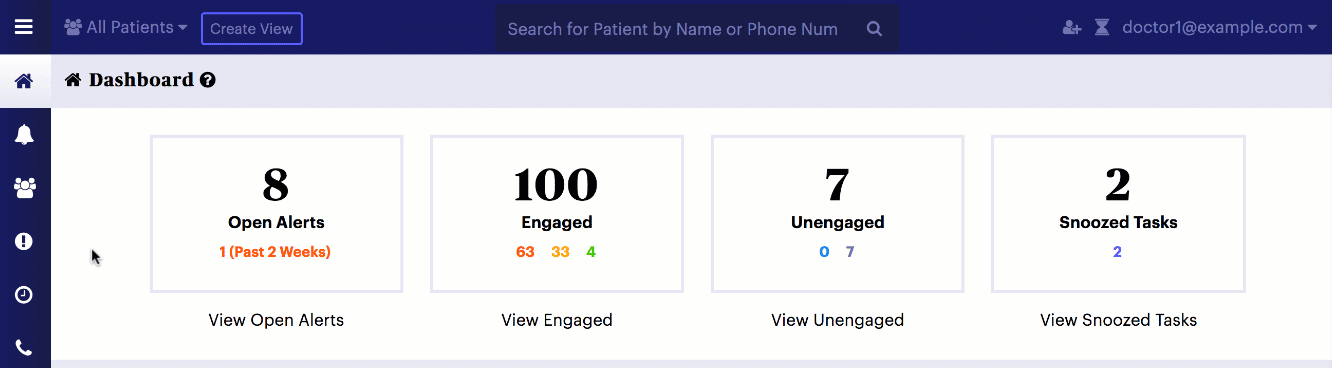1332x368 pixels.
Task: Select the 8 Open Alerts card
Action: [276, 214]
